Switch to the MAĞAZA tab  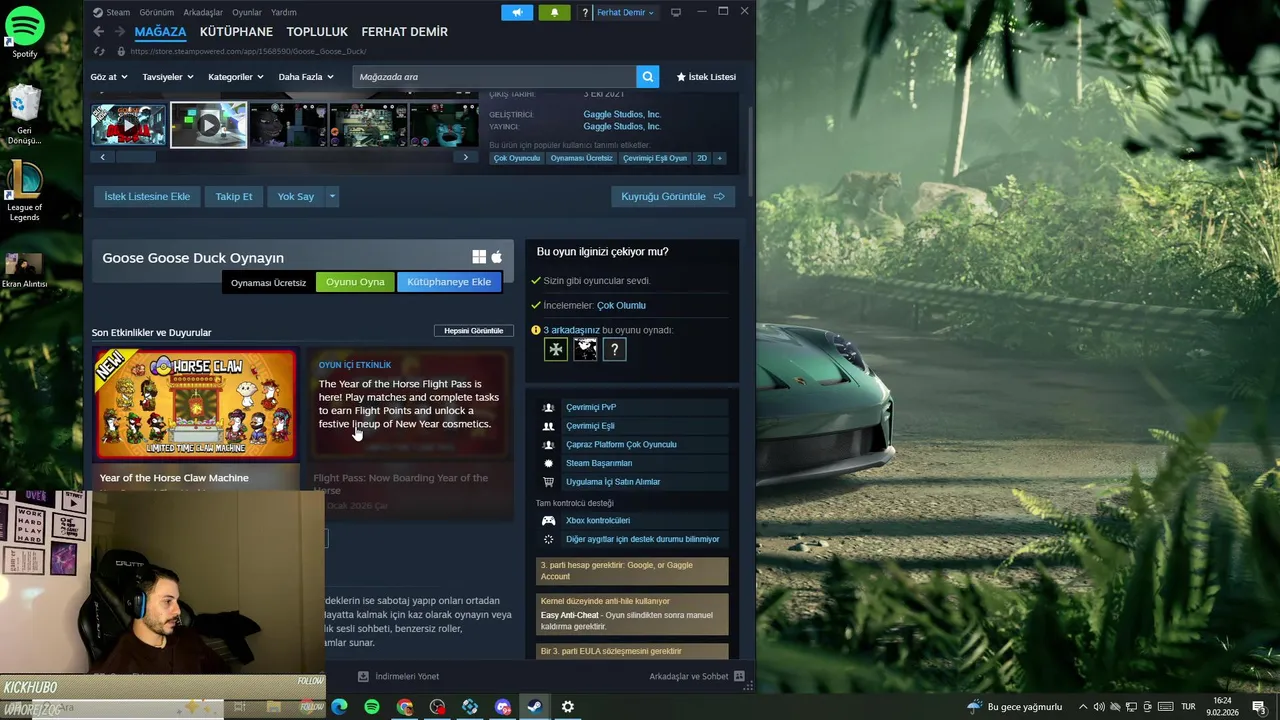click(x=160, y=32)
